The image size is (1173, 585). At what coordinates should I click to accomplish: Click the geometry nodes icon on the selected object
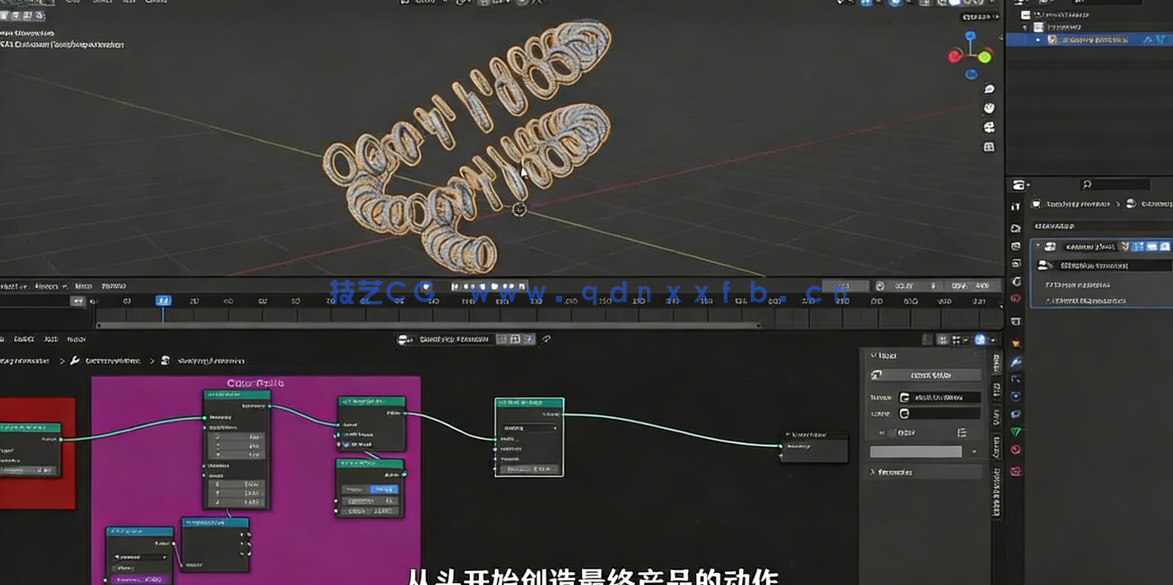point(1147,39)
